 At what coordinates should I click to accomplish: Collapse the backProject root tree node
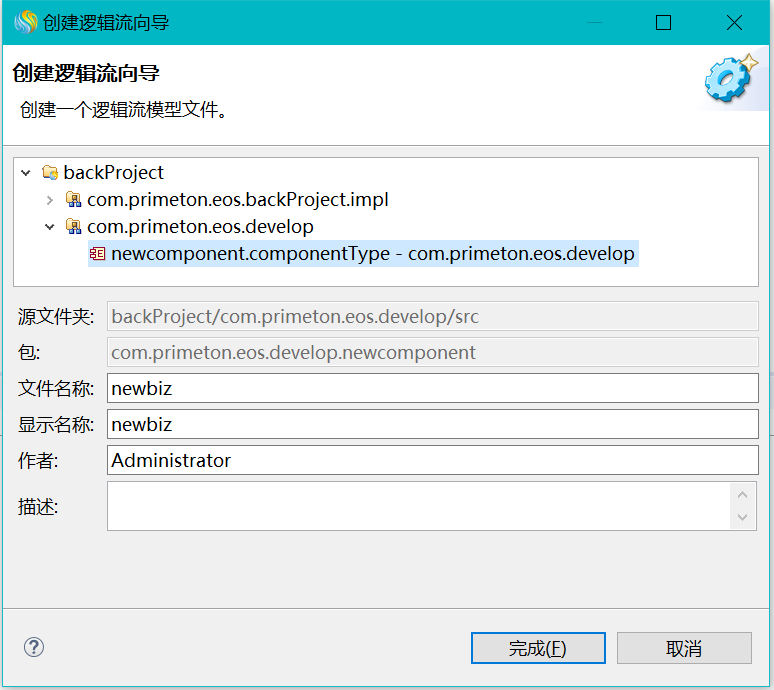pyautogui.click(x=26, y=173)
